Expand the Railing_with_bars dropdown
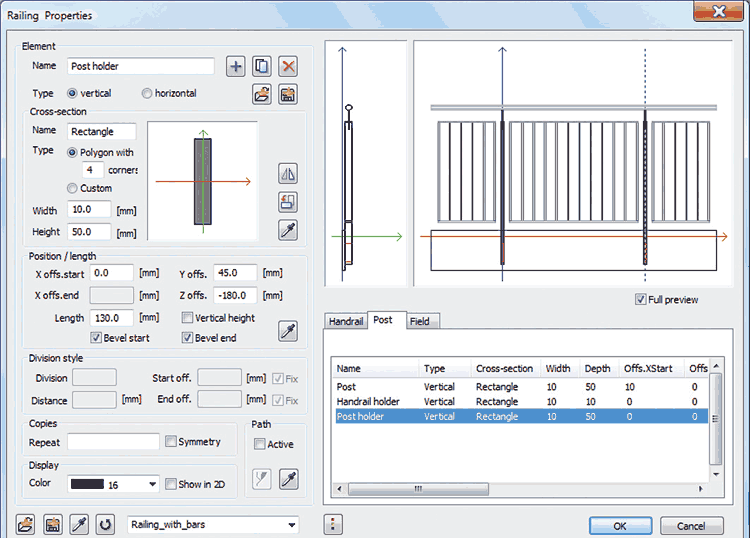This screenshot has width=750, height=538. click(x=291, y=525)
